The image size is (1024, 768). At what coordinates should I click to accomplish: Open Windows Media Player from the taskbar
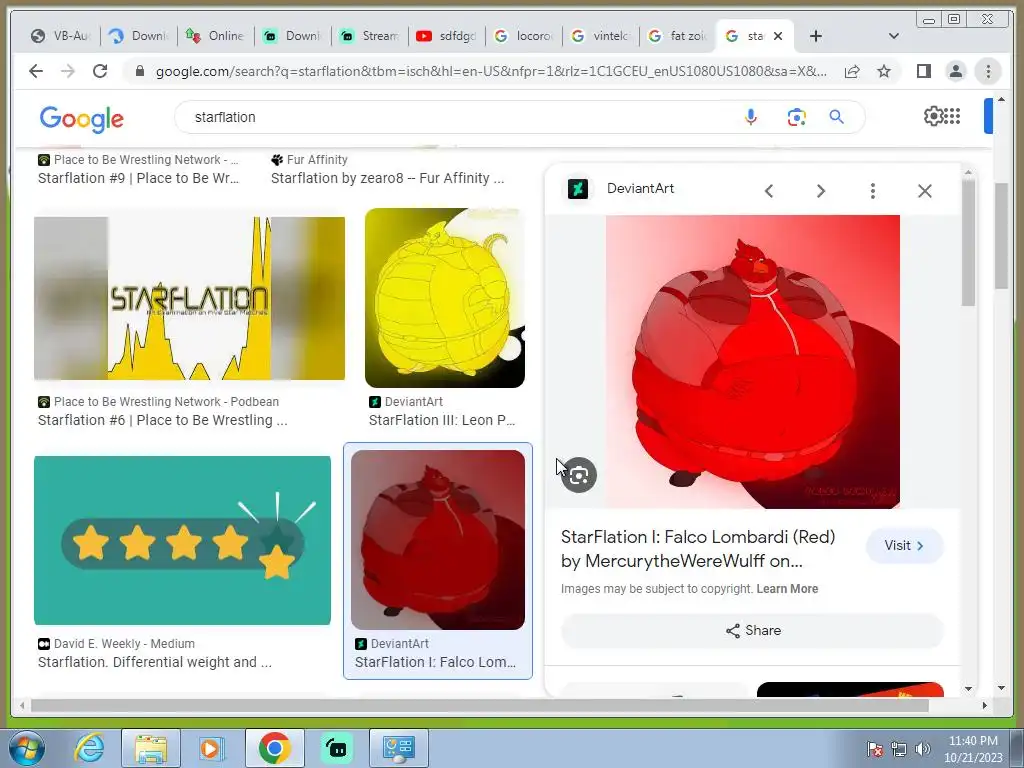(x=212, y=748)
